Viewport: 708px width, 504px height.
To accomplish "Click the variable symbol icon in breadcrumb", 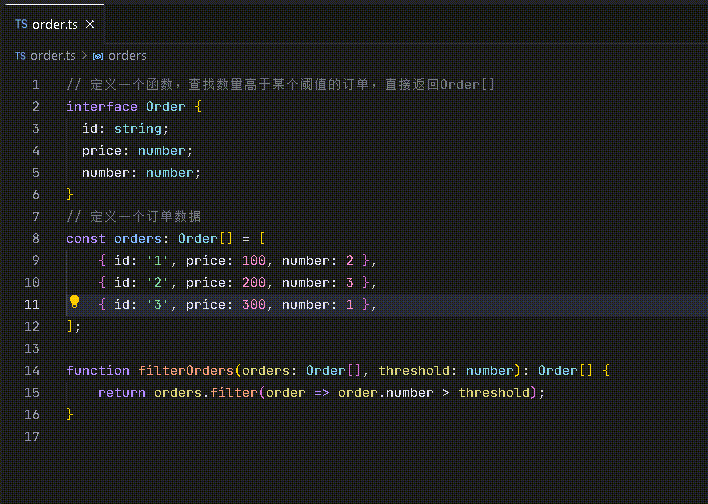I will tap(98, 56).
